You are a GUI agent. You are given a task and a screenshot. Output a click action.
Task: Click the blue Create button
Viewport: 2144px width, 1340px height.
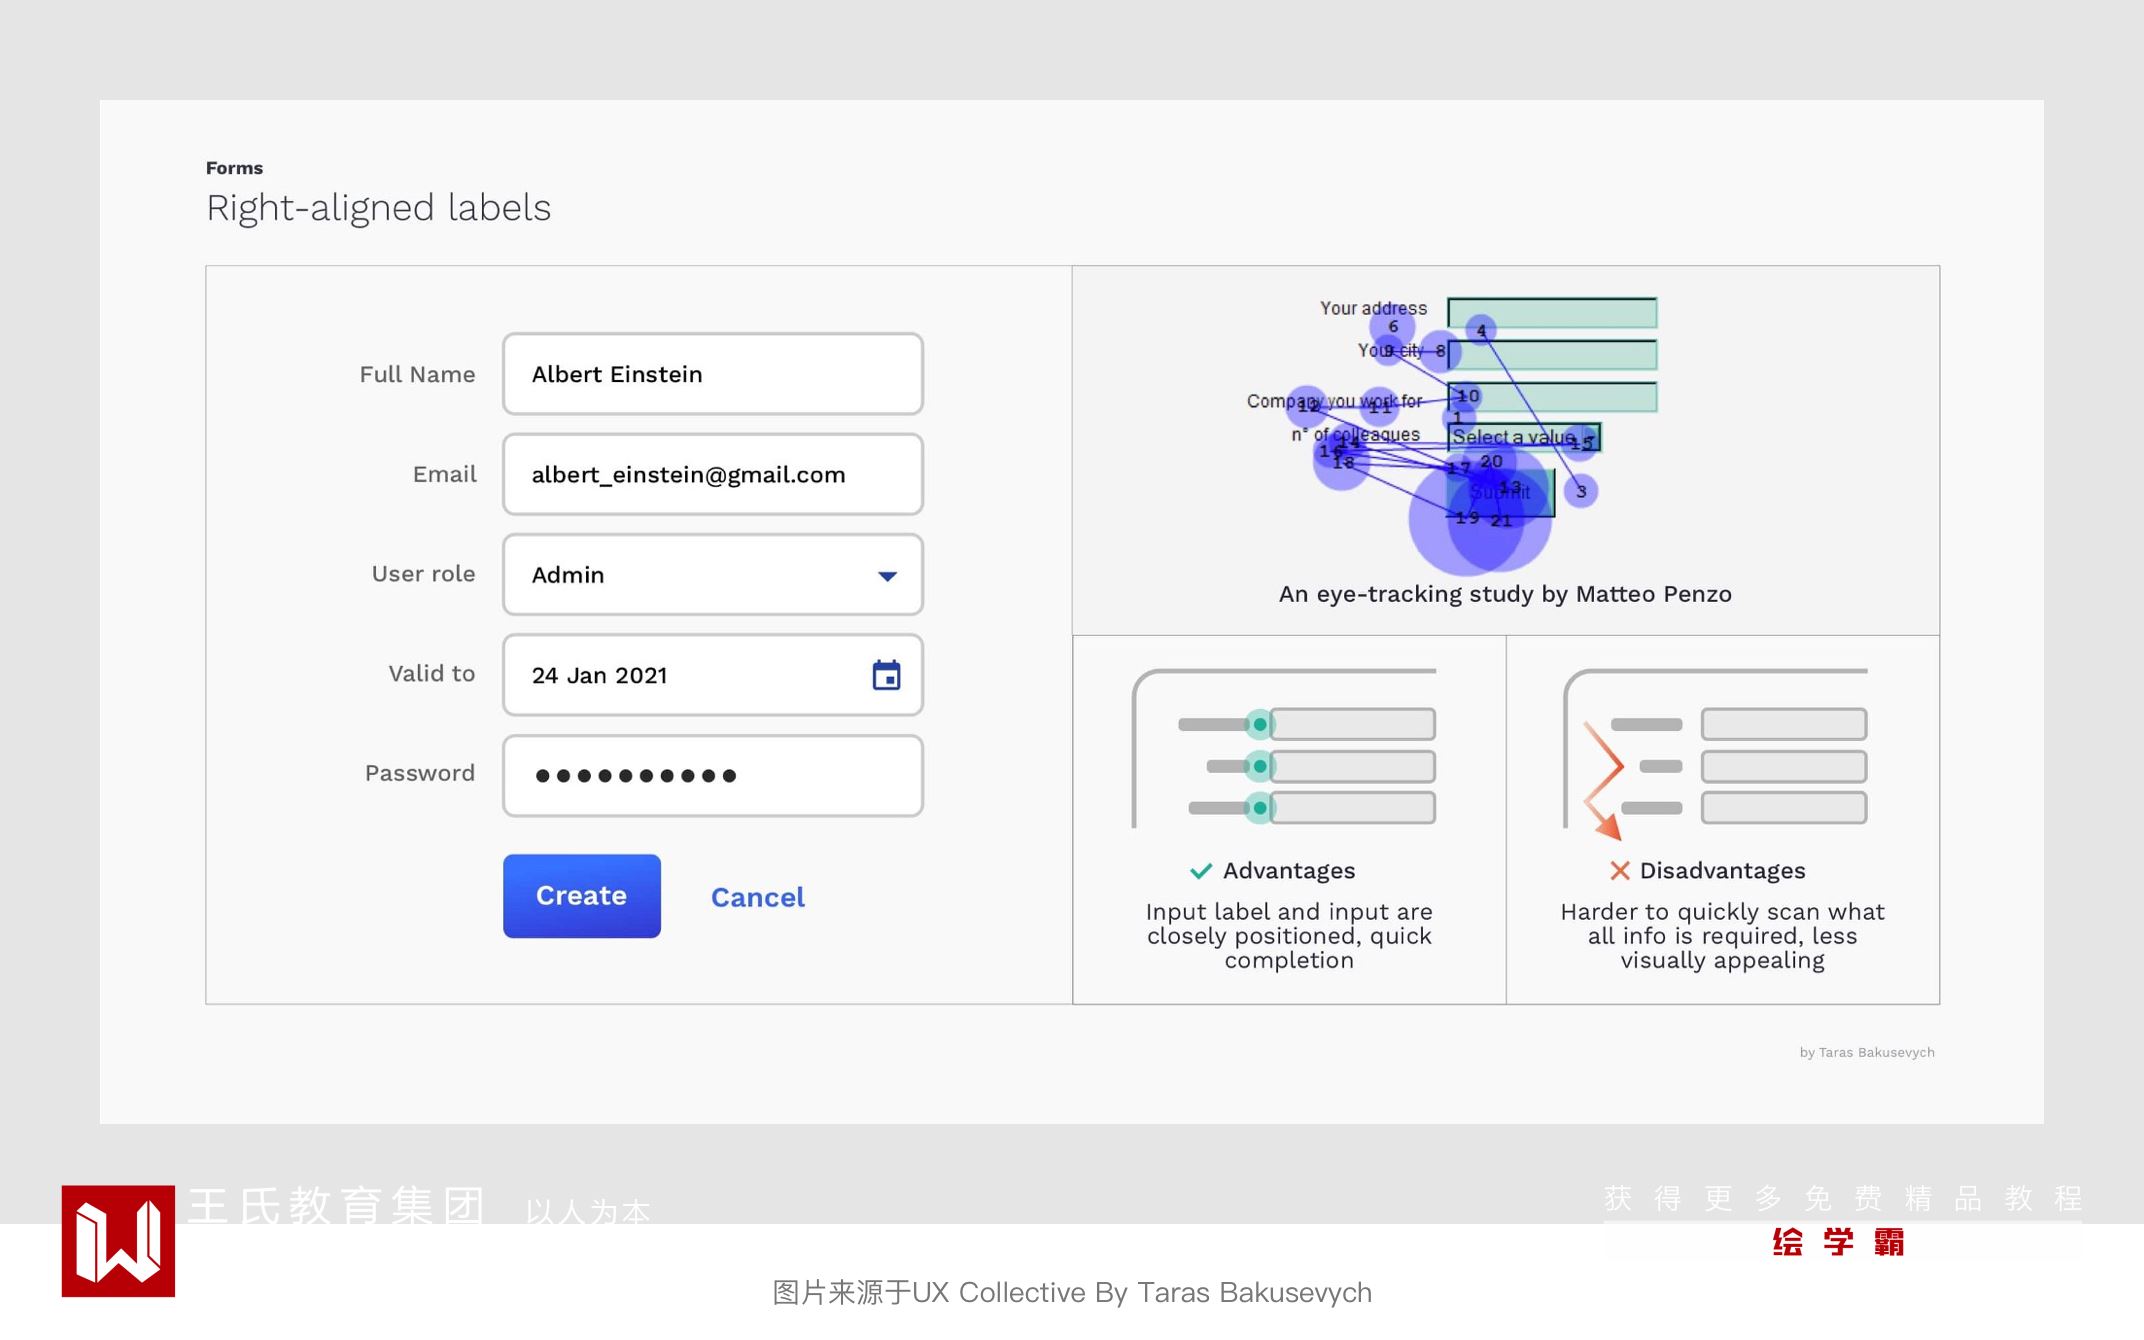(x=581, y=895)
